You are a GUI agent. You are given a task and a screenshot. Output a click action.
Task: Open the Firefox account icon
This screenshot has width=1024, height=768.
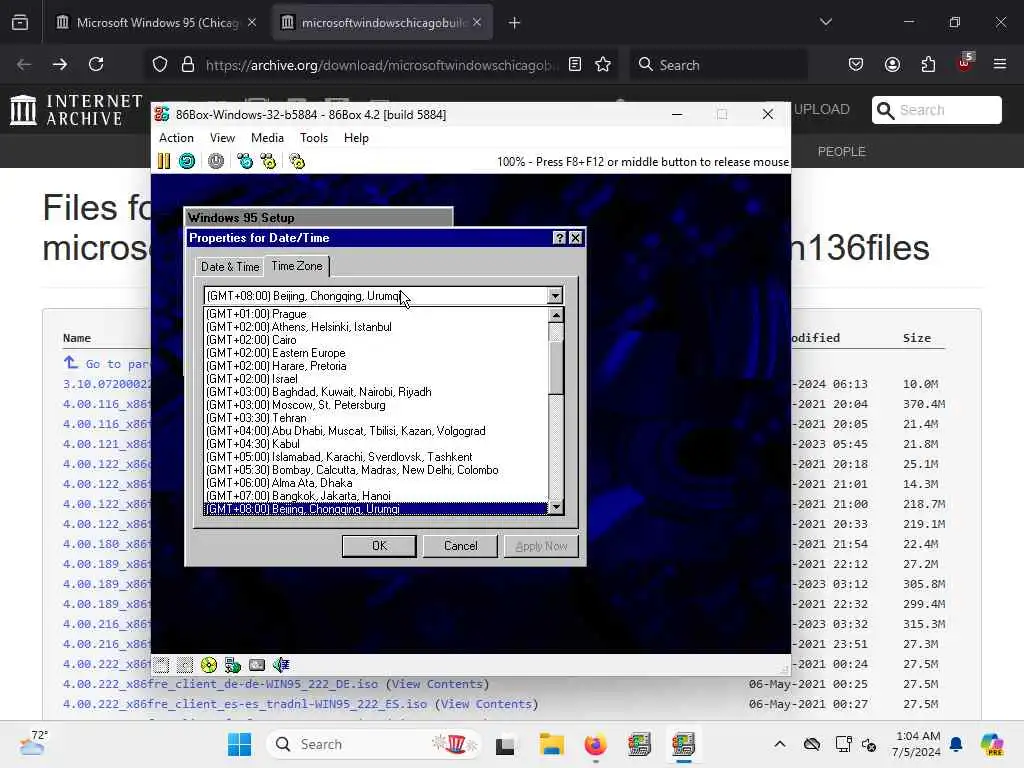tap(892, 65)
